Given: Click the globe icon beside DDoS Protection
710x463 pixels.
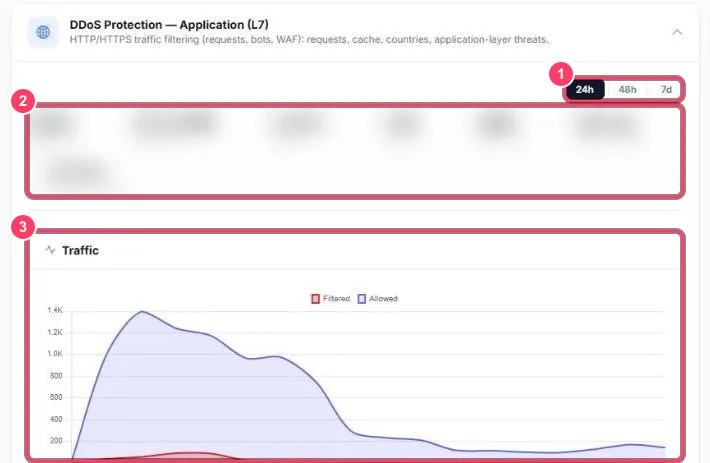Looking at the screenshot, I should pyautogui.click(x=43, y=32).
